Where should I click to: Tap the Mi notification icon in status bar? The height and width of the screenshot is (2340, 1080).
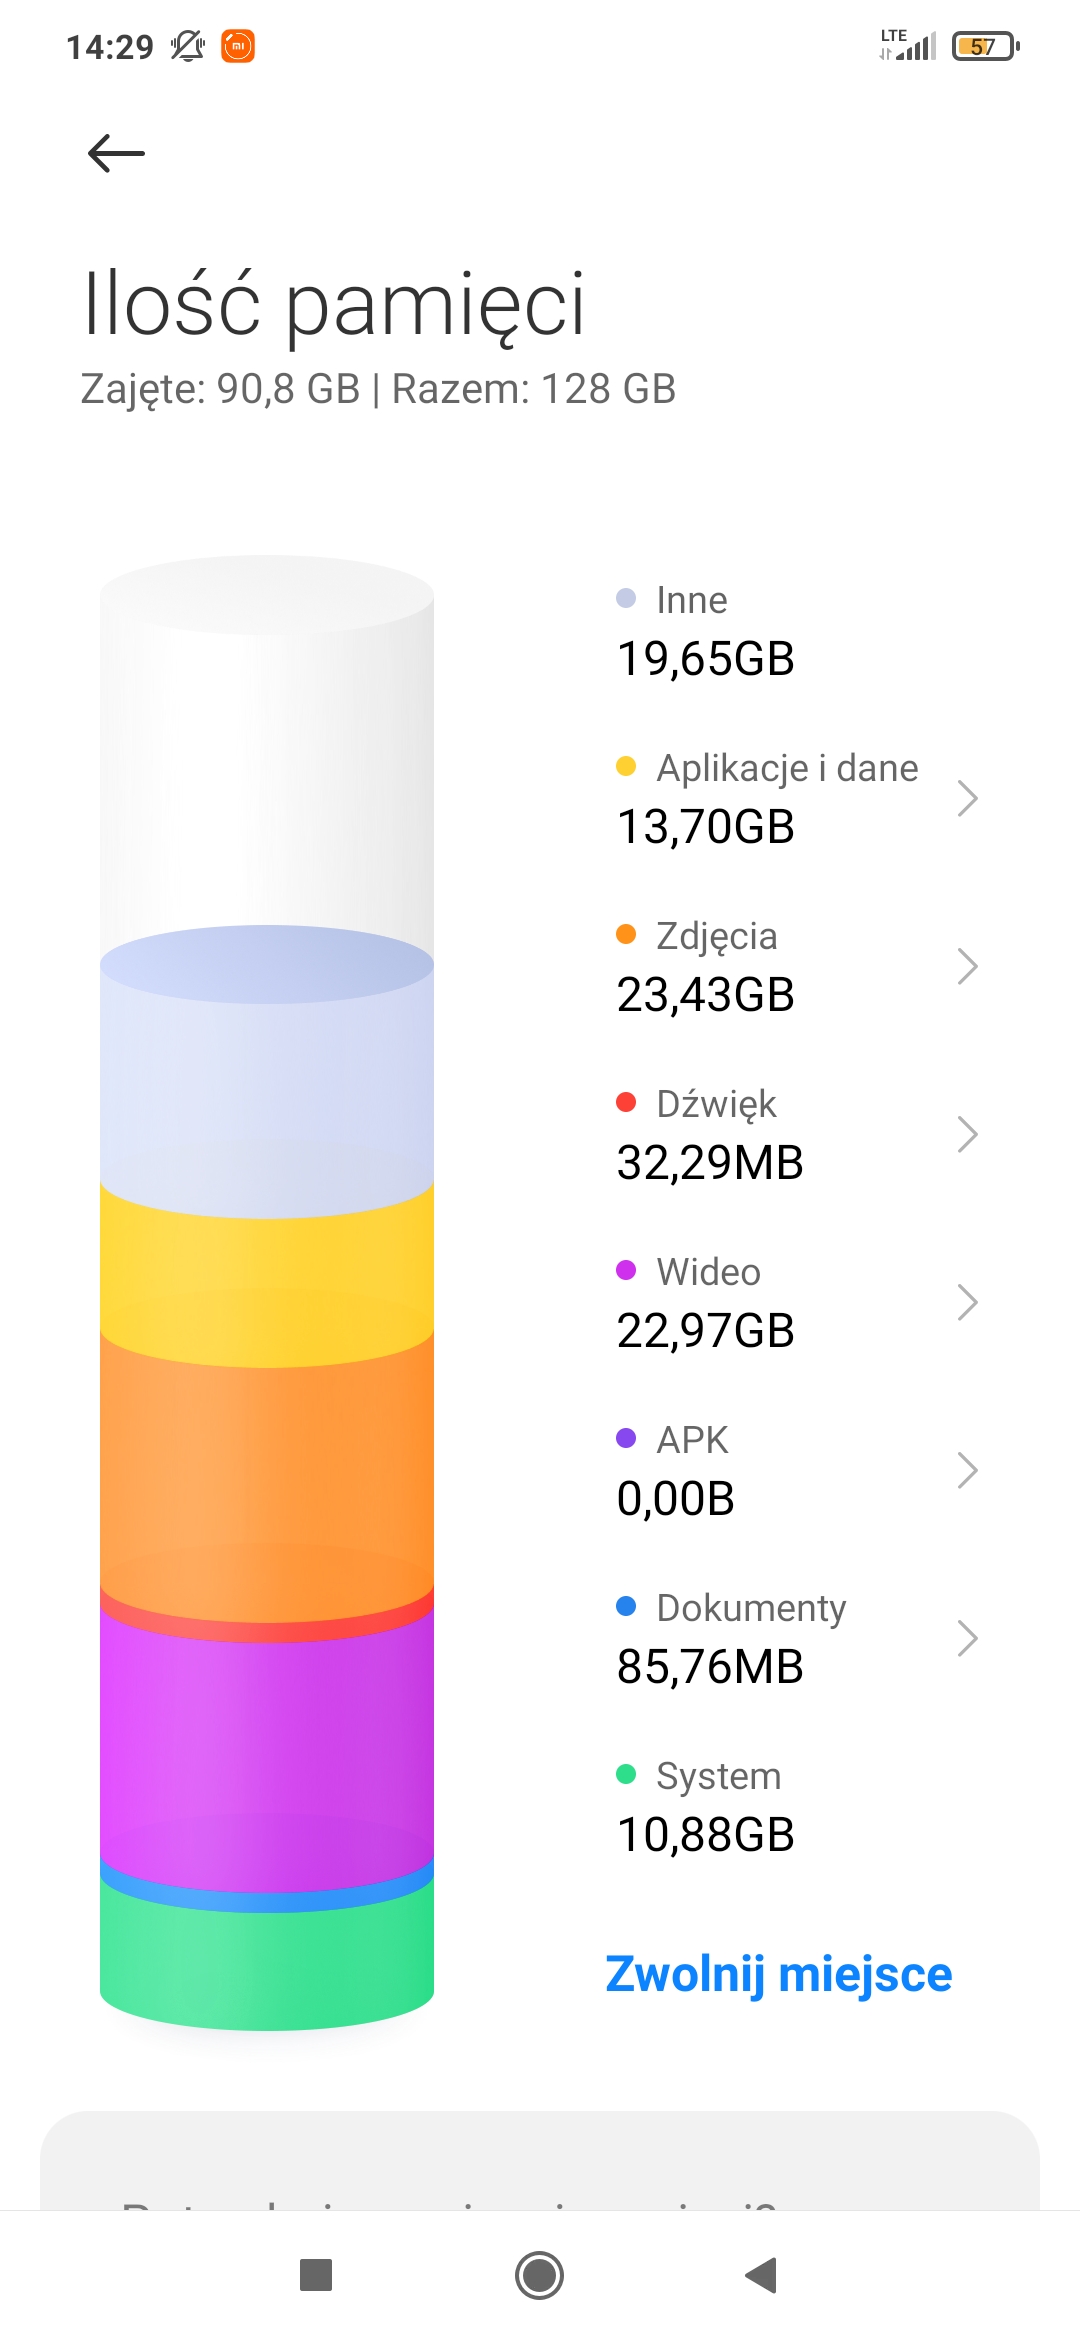(238, 46)
